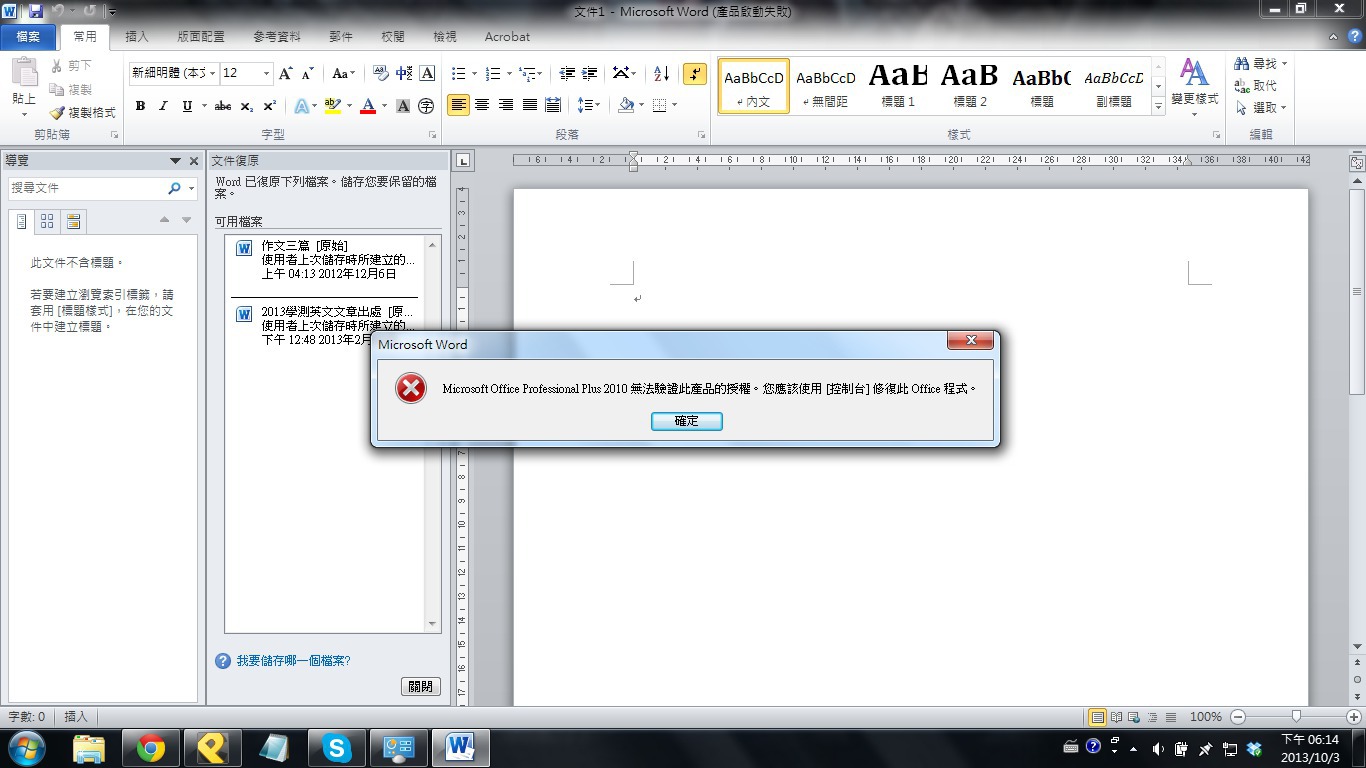This screenshot has width=1366, height=768.
Task: Click the Decrease Indent icon
Action: click(567, 73)
